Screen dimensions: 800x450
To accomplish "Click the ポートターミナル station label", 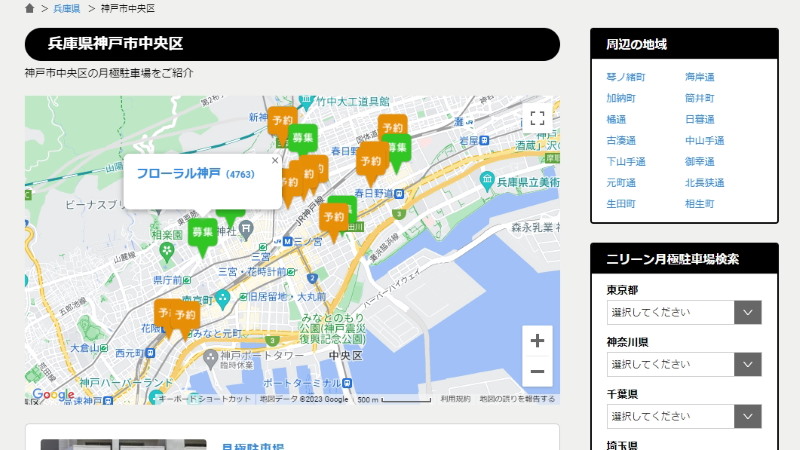I will tap(303, 383).
